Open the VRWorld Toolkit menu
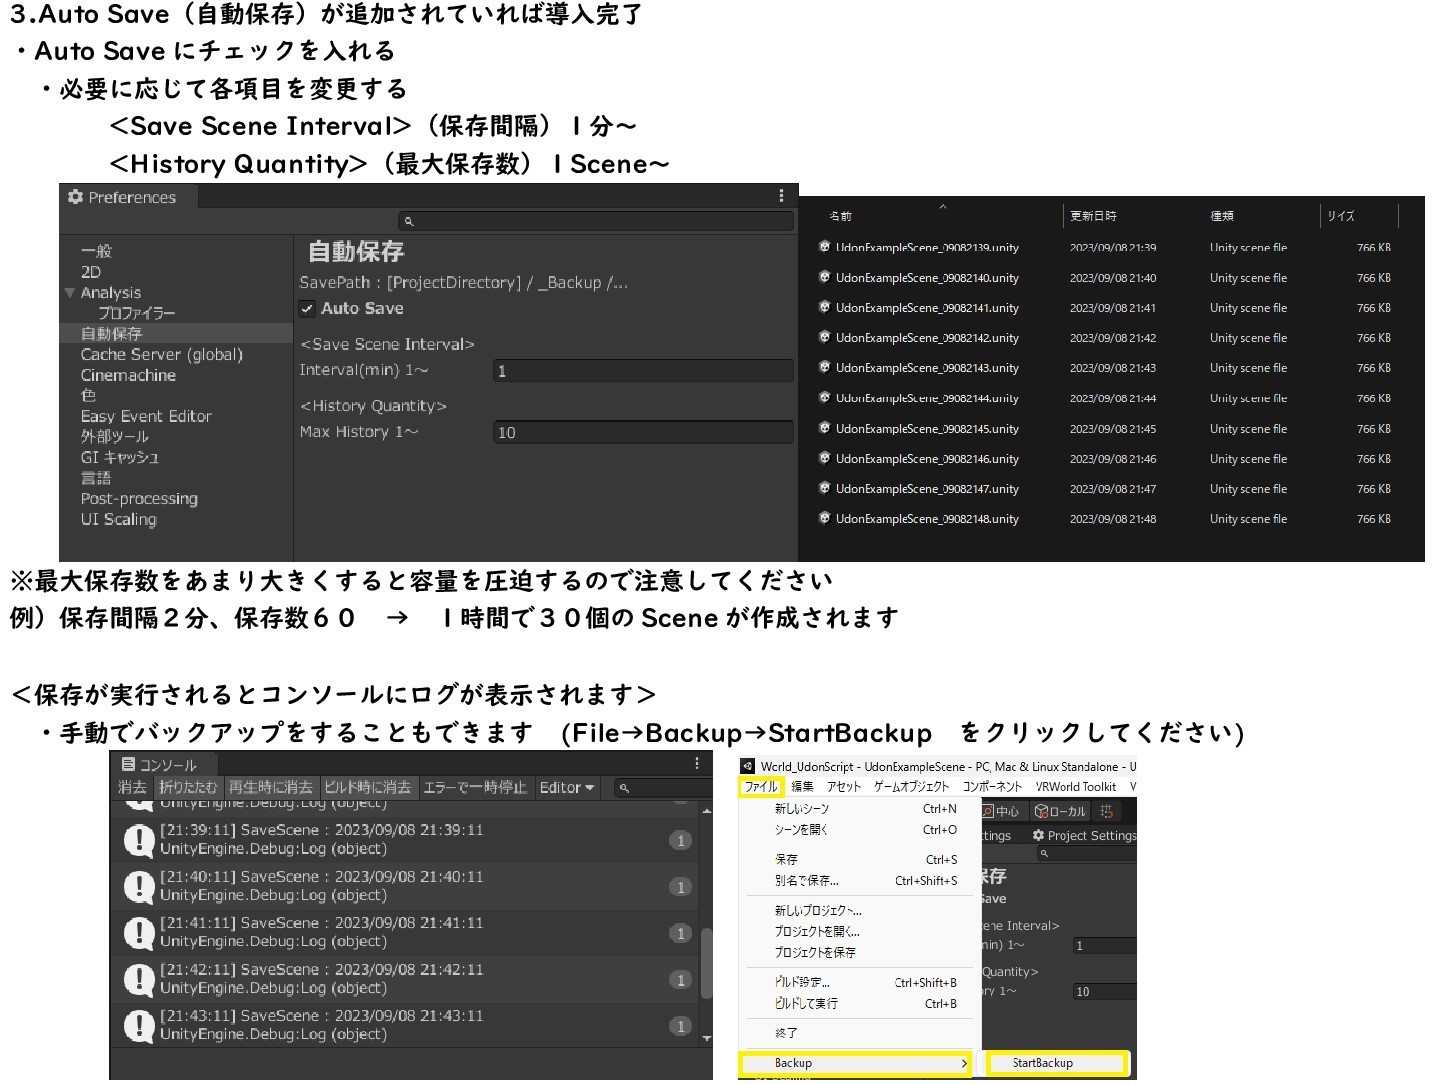Viewport: 1433px width, 1084px height. pyautogui.click(x=1077, y=786)
